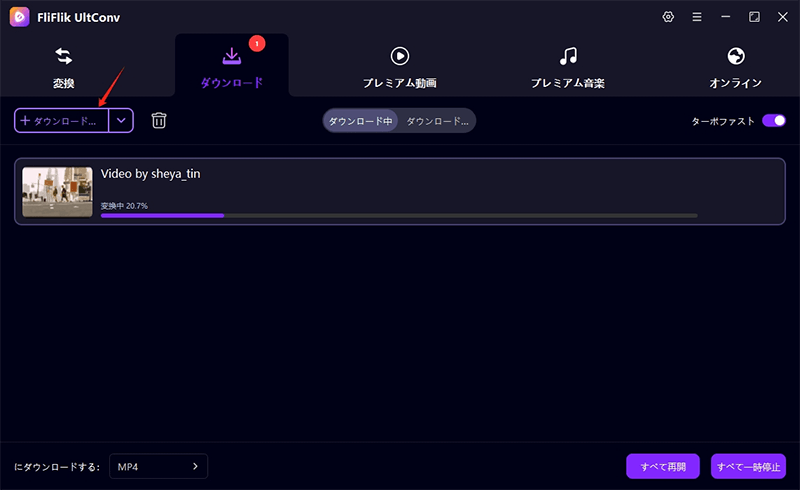Click the すべて再開 button
The image size is (800, 490).
pos(663,467)
